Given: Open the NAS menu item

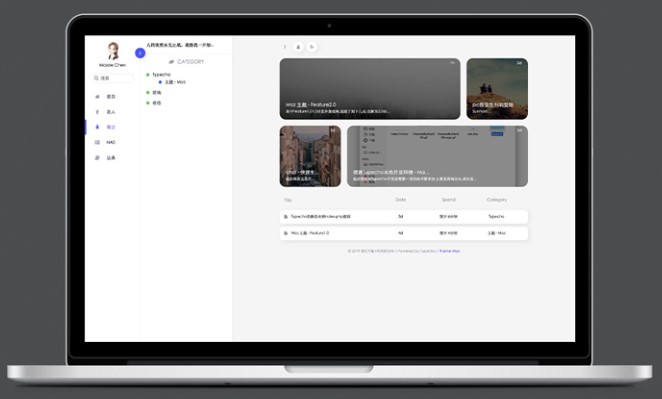Looking at the screenshot, I should point(111,142).
